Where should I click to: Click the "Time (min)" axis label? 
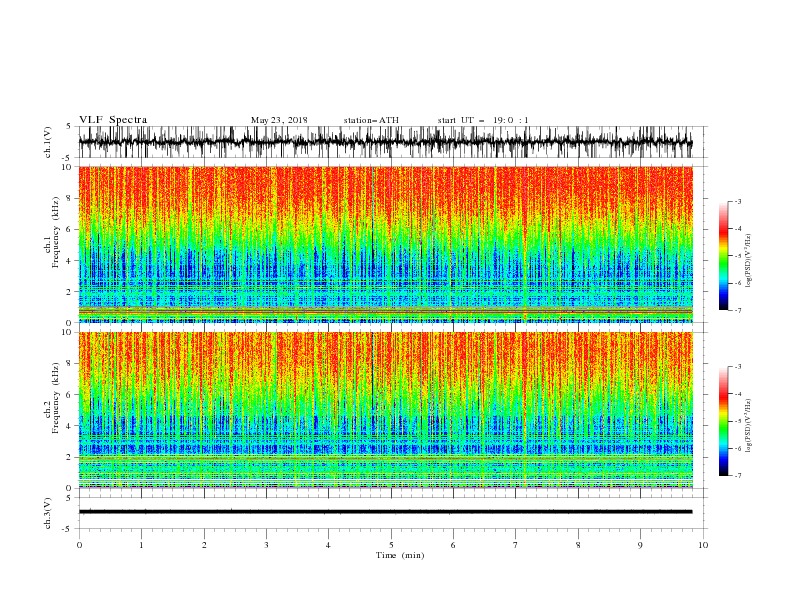400,555
